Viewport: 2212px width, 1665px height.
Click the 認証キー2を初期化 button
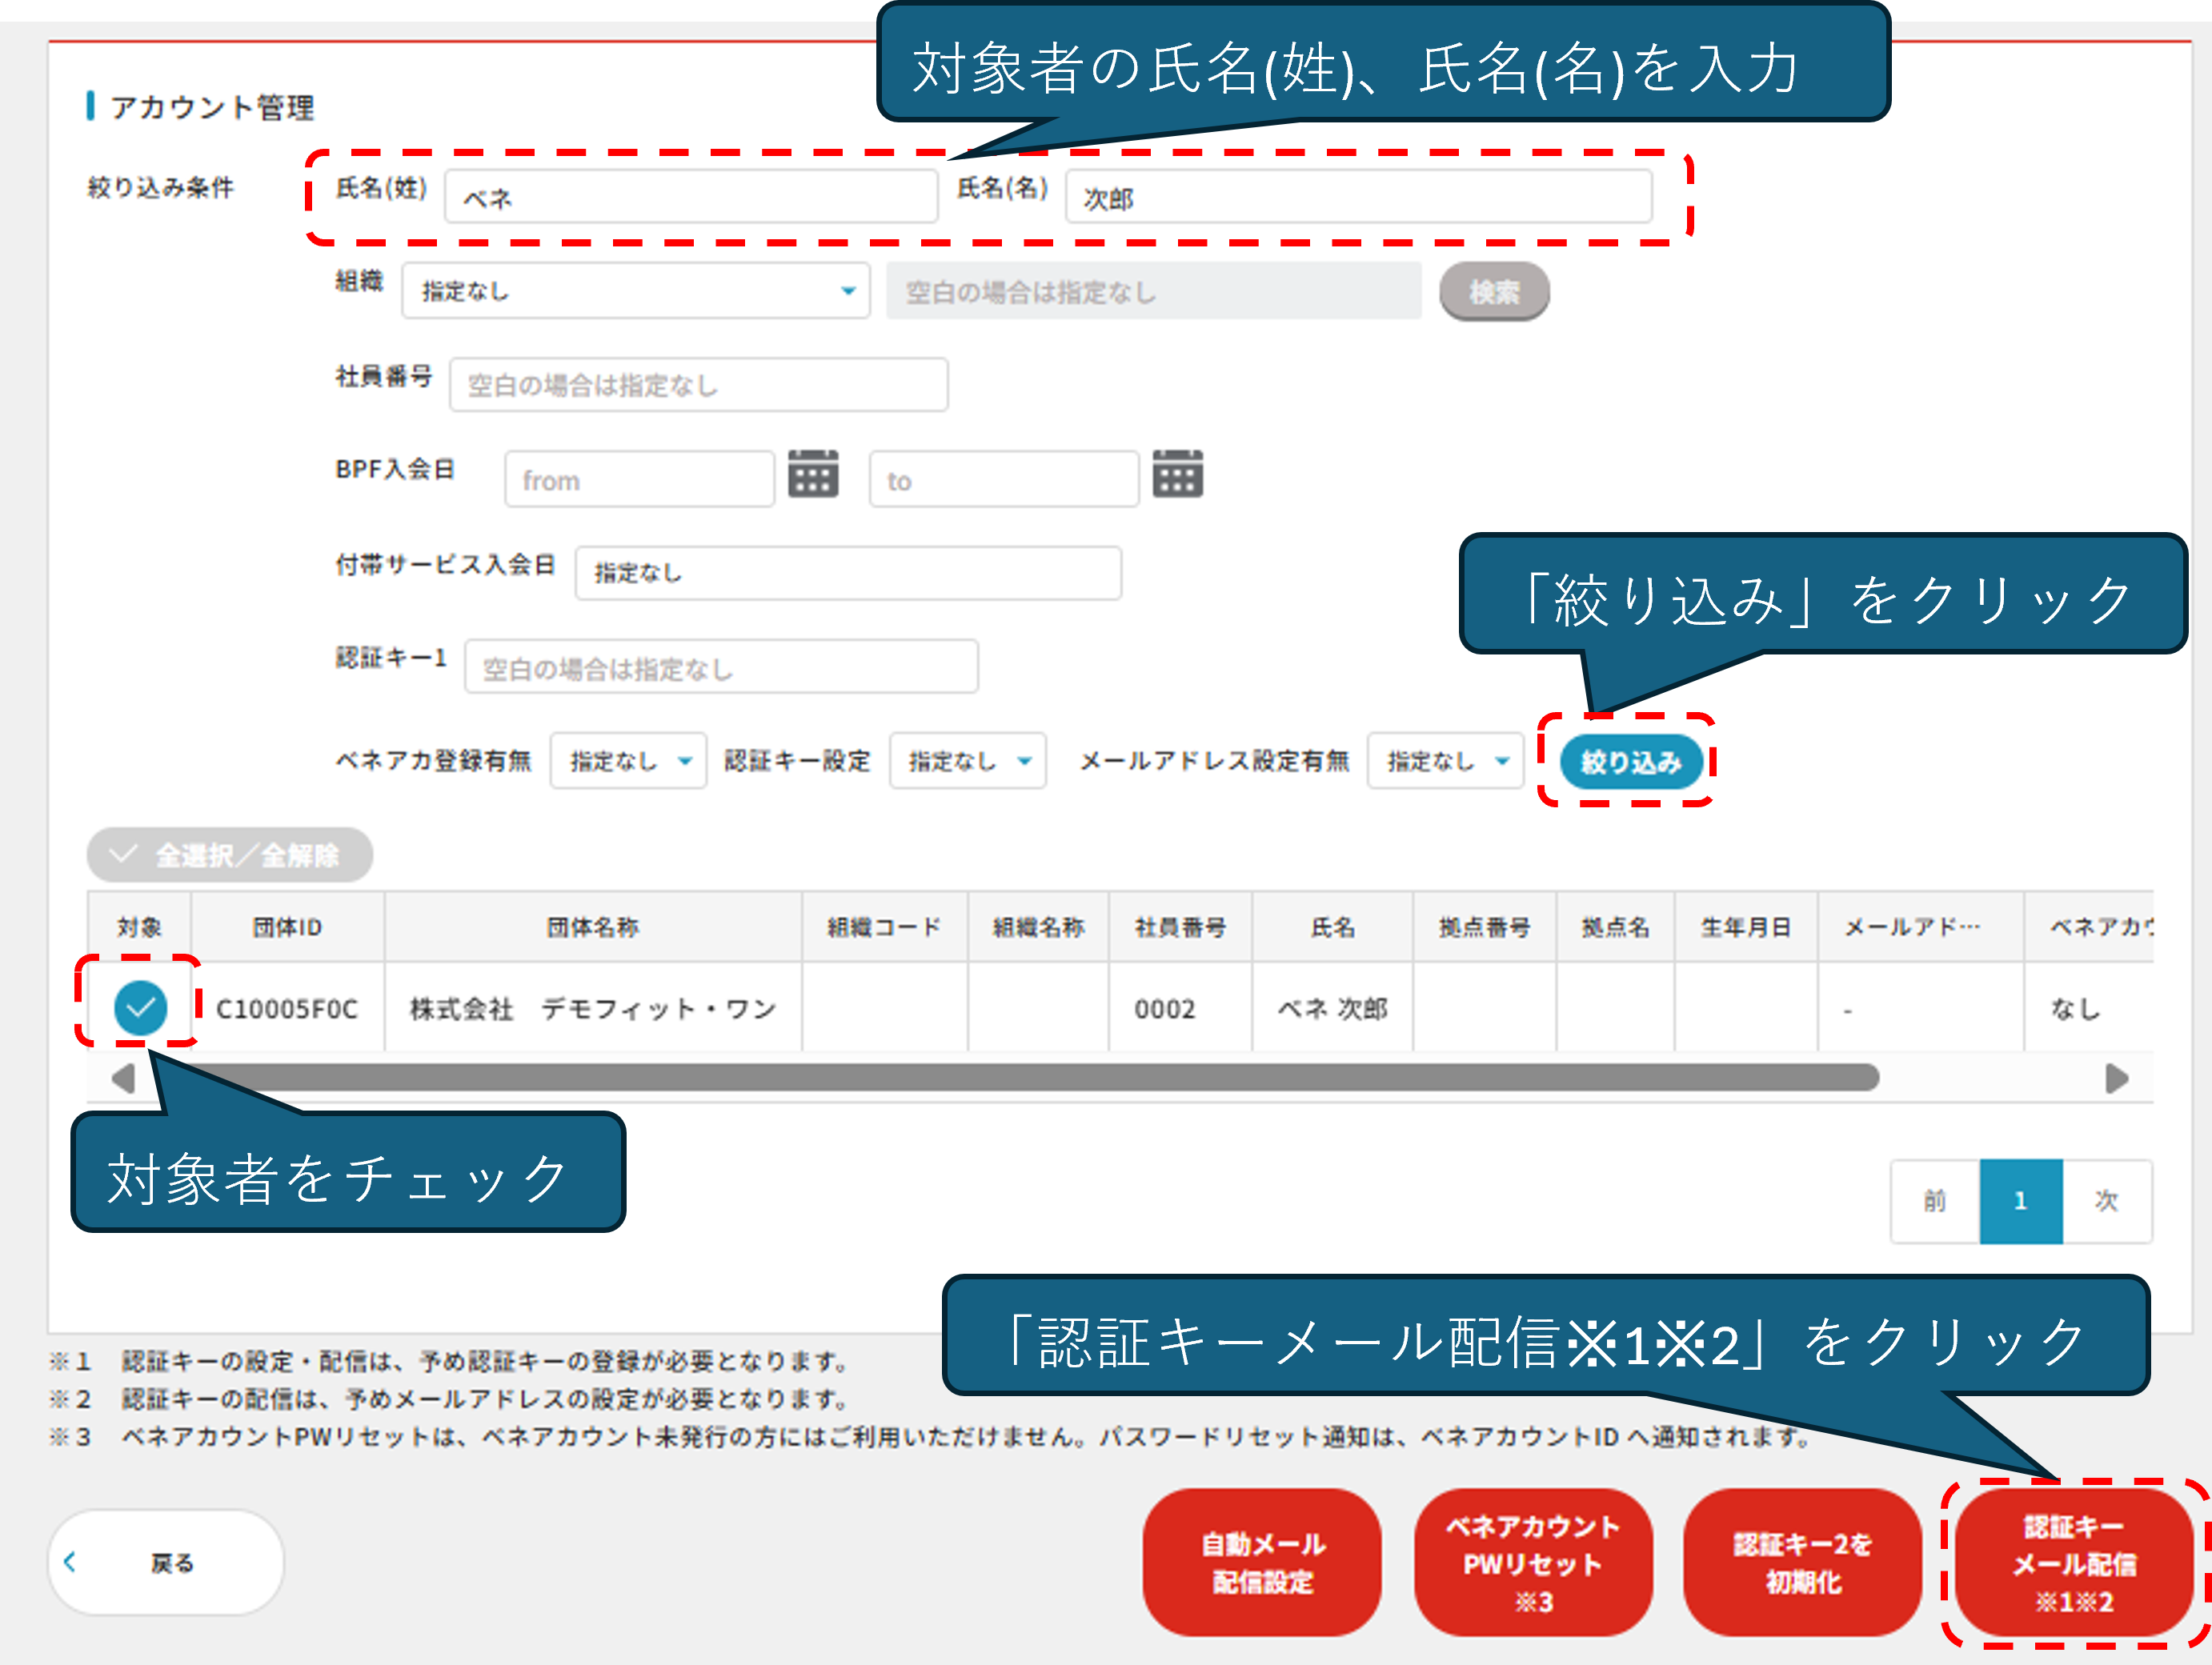(1802, 1563)
